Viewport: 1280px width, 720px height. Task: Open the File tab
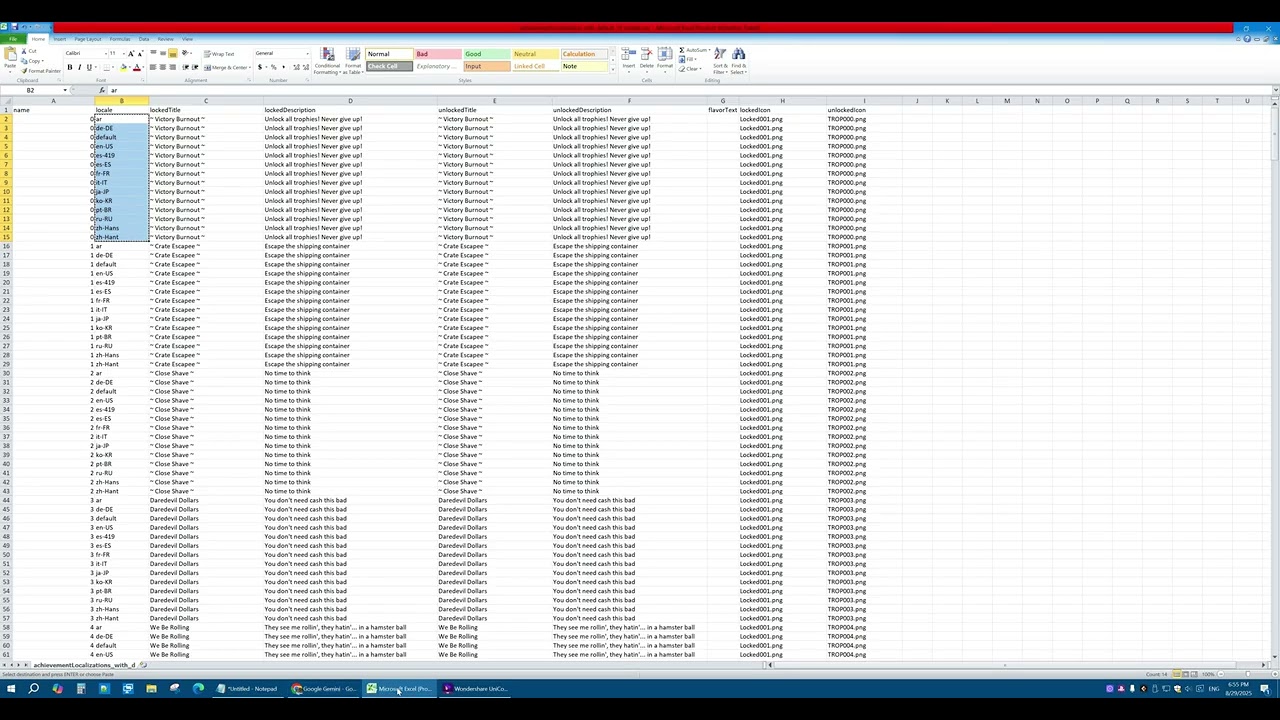pos(13,39)
